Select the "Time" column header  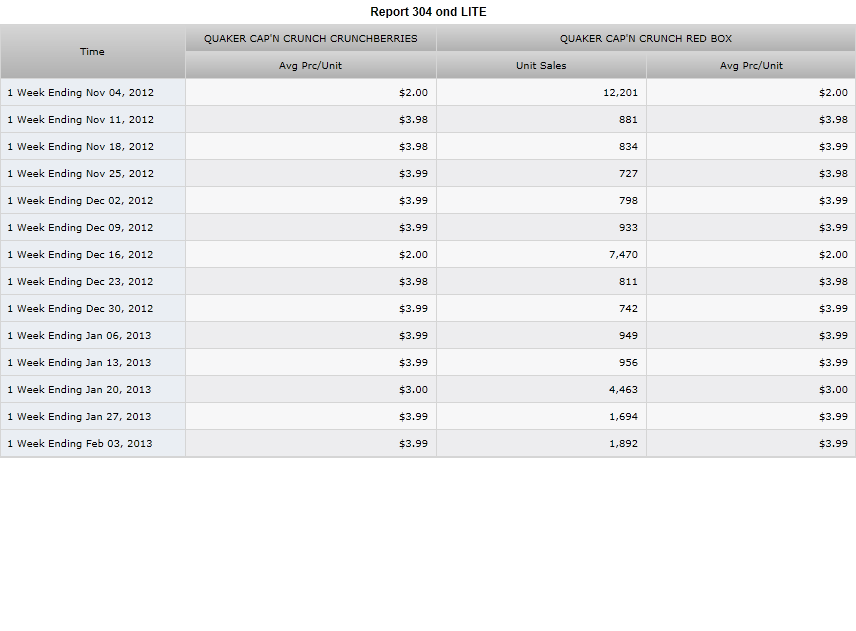point(92,51)
